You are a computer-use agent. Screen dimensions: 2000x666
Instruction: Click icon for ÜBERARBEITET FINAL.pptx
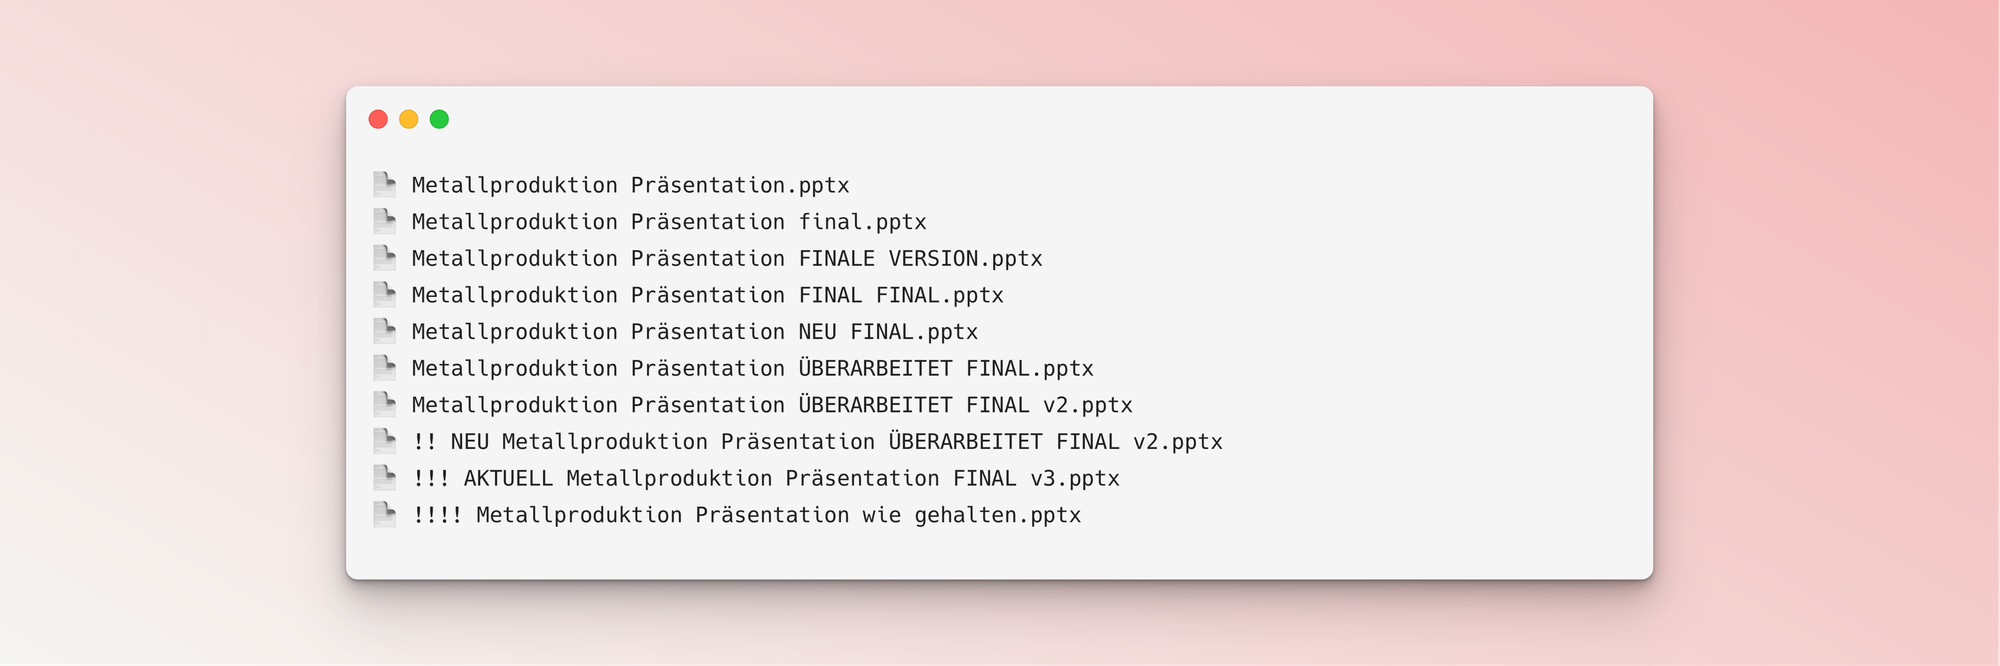[385, 368]
